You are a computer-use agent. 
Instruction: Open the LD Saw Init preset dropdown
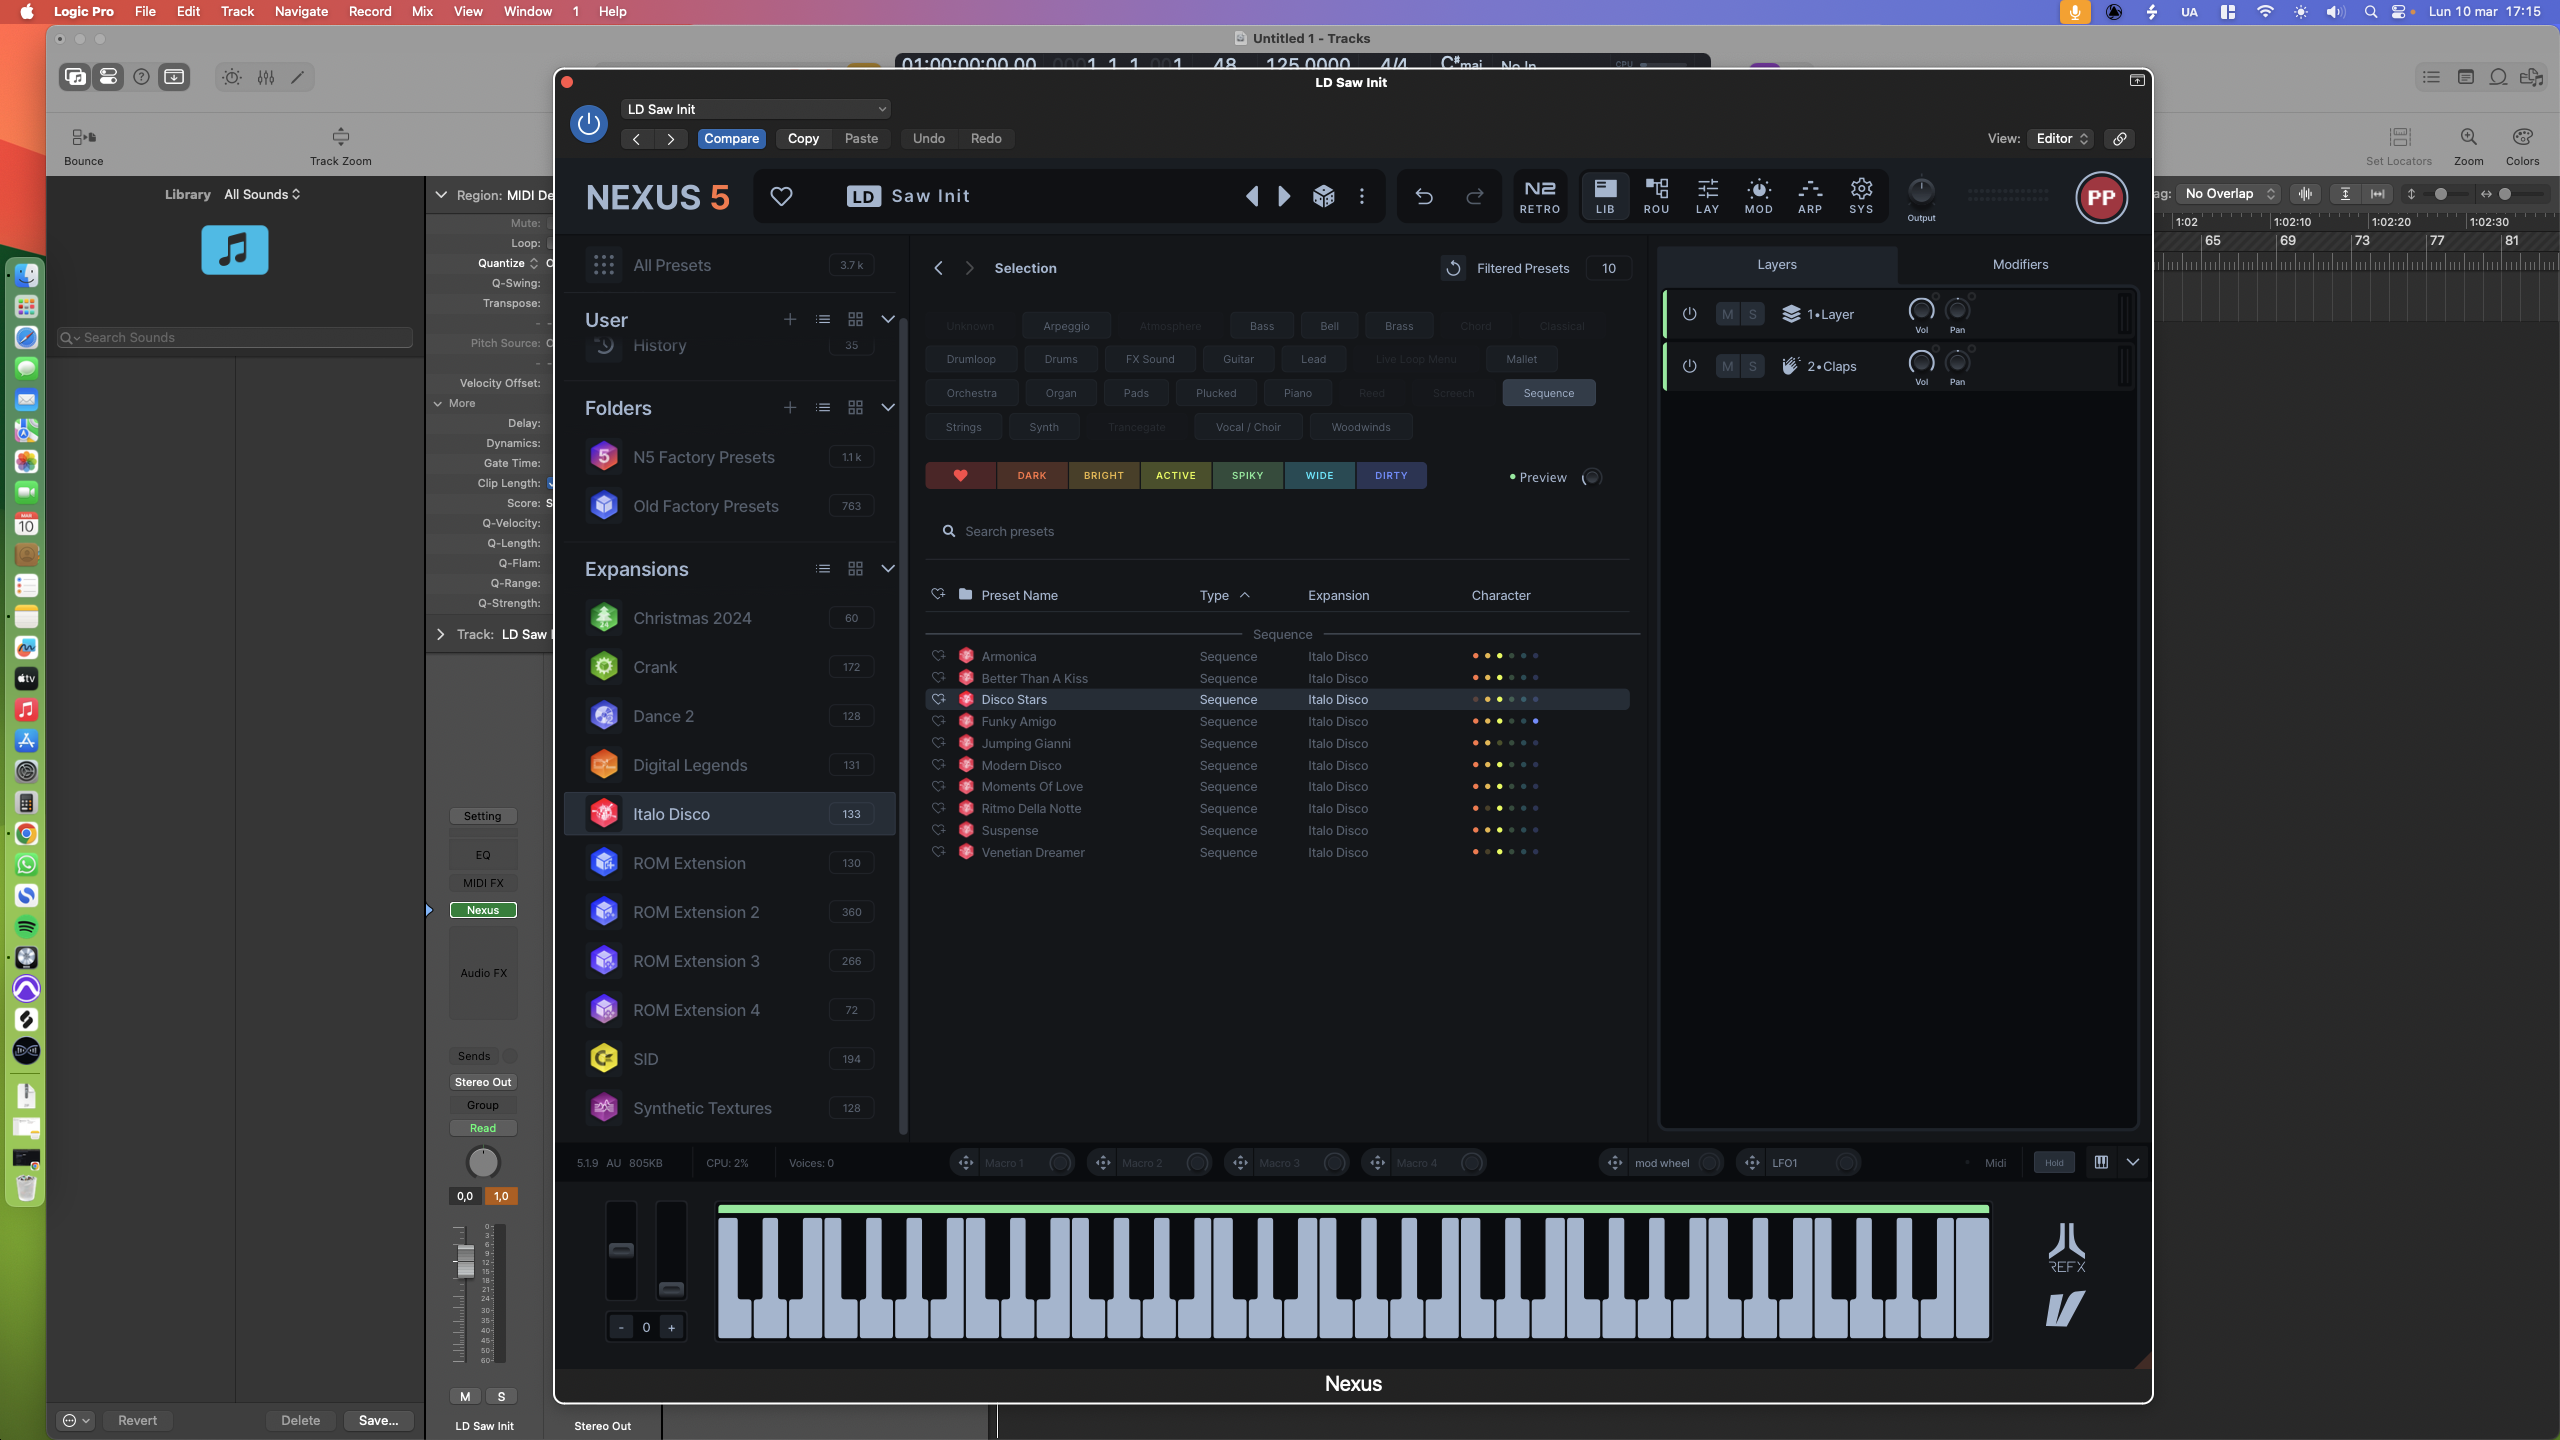755,109
